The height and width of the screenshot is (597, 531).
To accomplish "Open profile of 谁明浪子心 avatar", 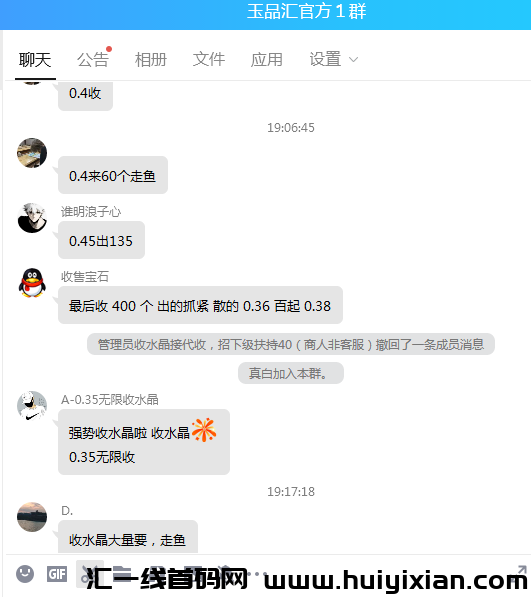I will pos(32,218).
